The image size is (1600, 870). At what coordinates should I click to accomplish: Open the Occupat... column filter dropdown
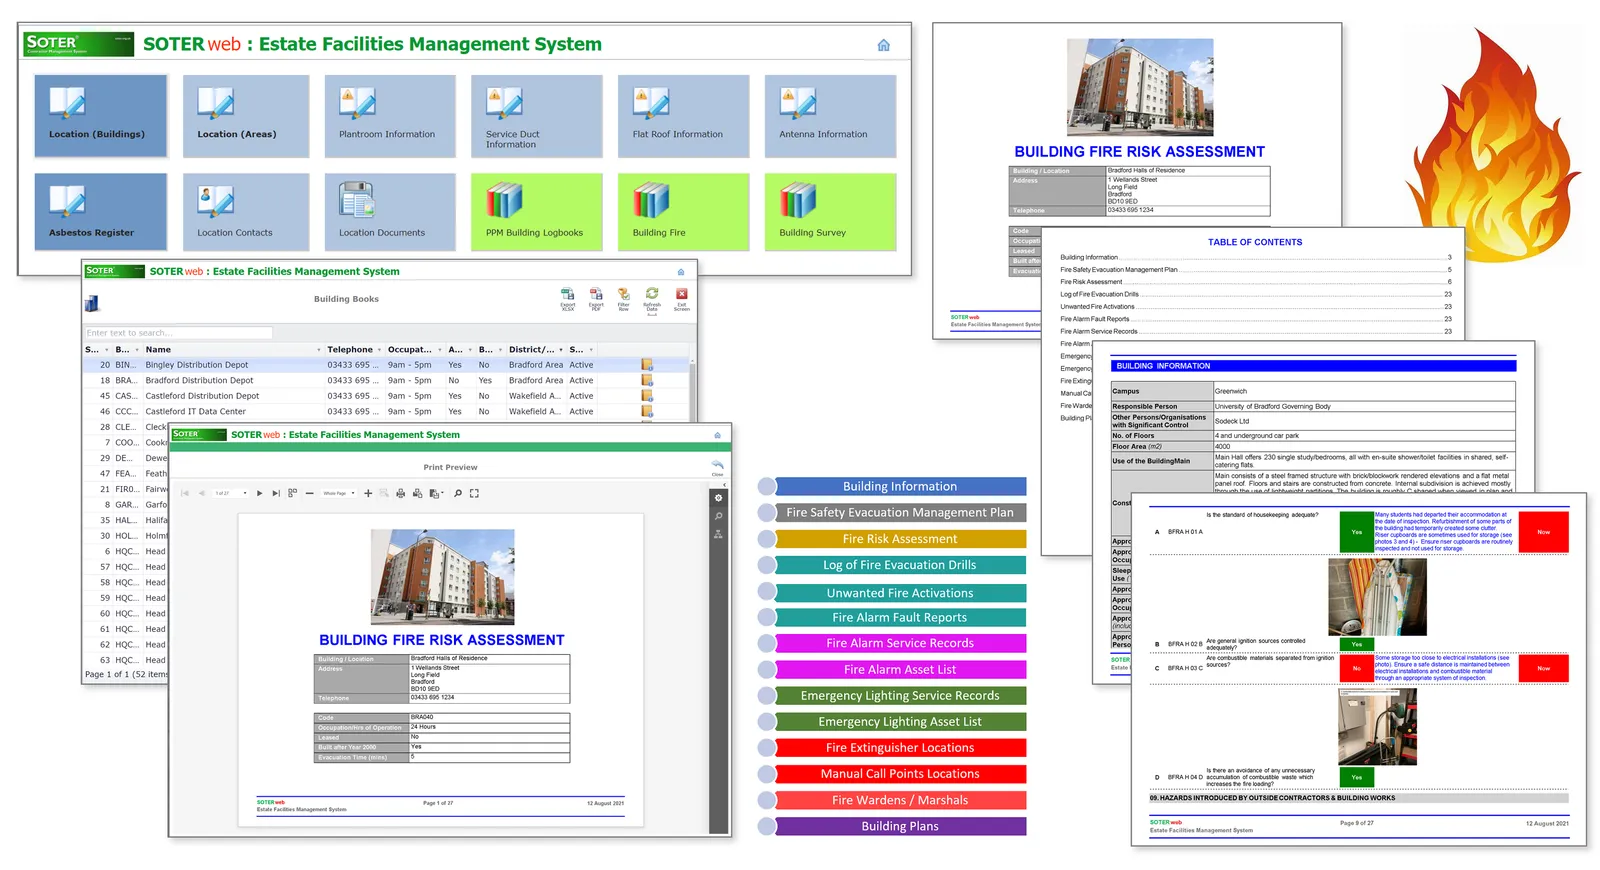point(439,350)
